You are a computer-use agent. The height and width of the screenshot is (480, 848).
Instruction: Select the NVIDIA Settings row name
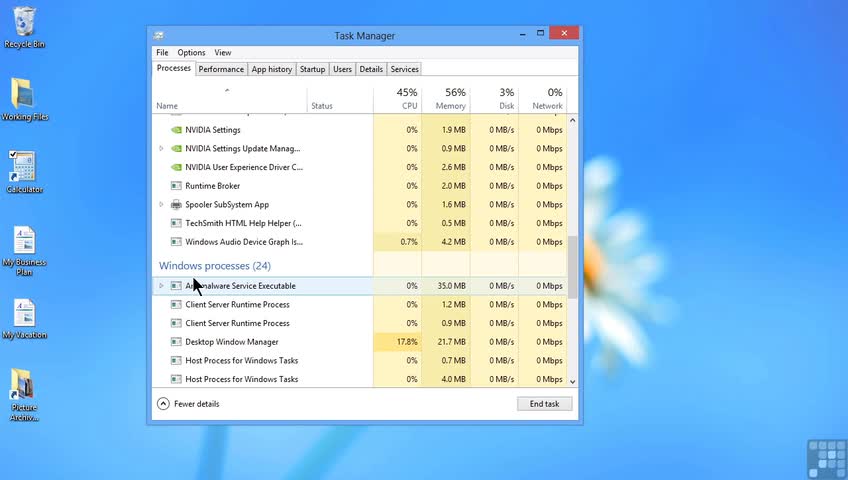coord(213,130)
